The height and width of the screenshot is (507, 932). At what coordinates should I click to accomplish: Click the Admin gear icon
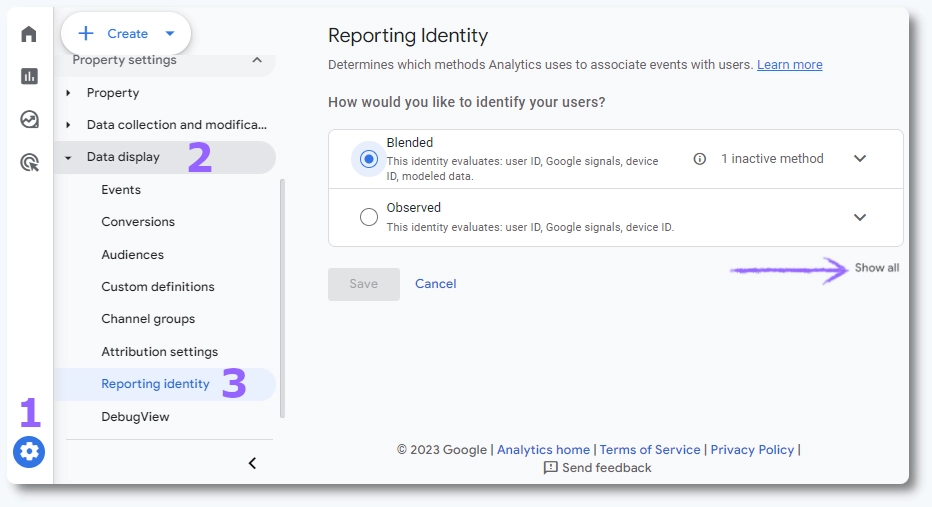(x=29, y=452)
